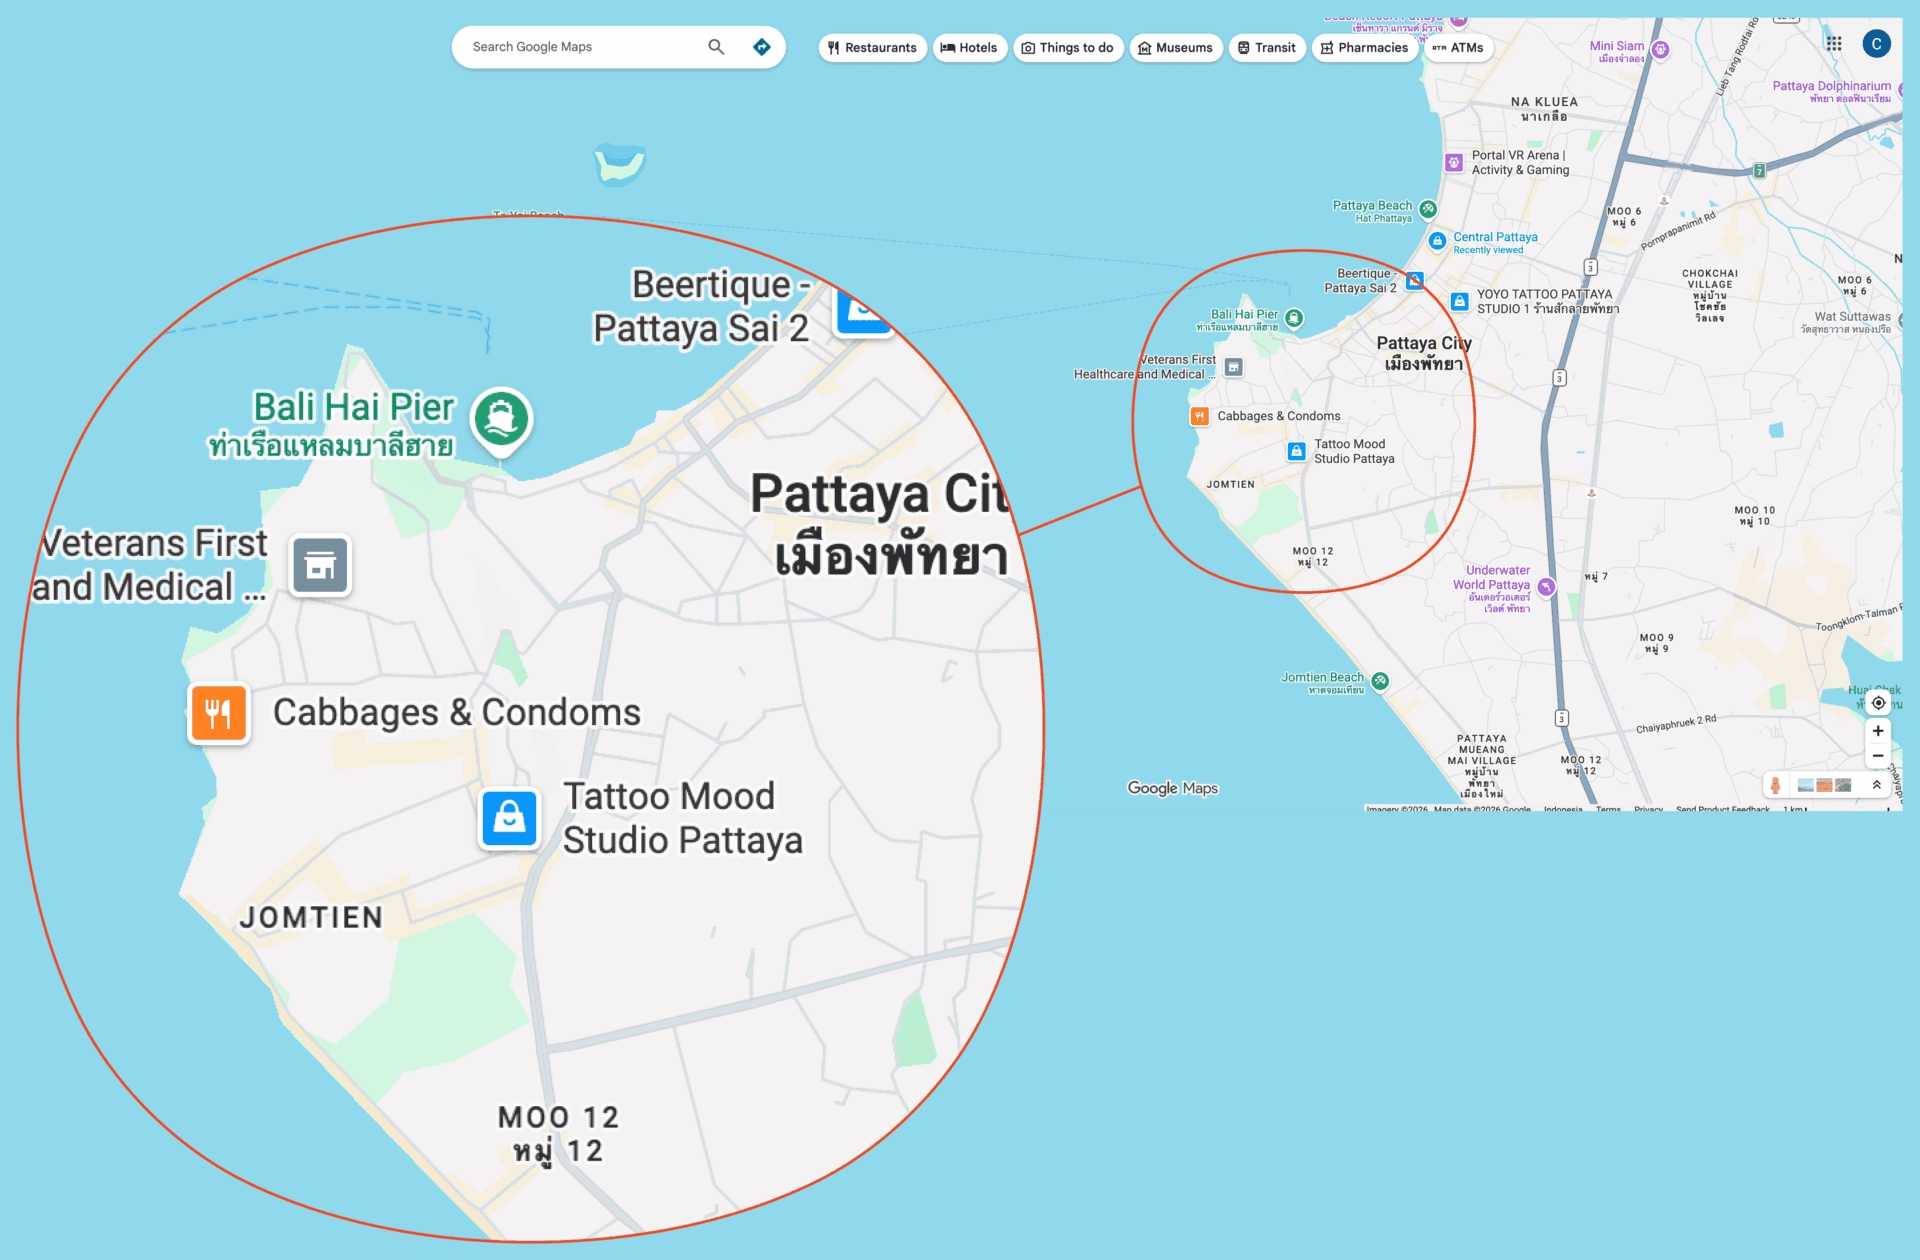Click the NA KLUEA district label
This screenshot has height=1260, width=1920.
tap(1544, 109)
